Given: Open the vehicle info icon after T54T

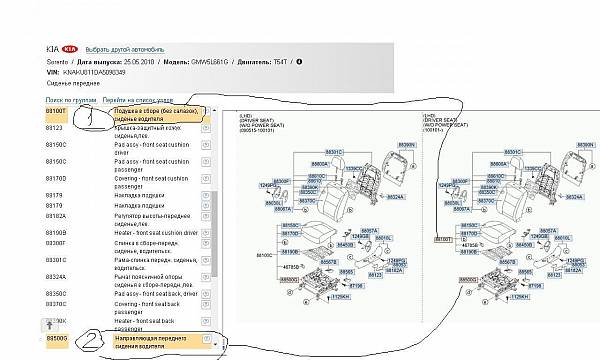Looking at the screenshot, I should click(x=299, y=62).
